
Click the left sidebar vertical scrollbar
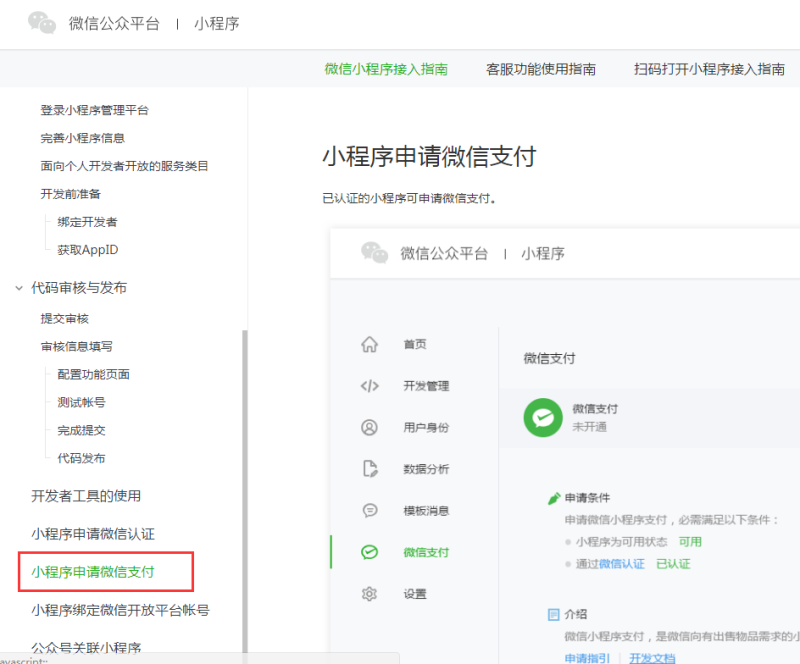coord(244,480)
